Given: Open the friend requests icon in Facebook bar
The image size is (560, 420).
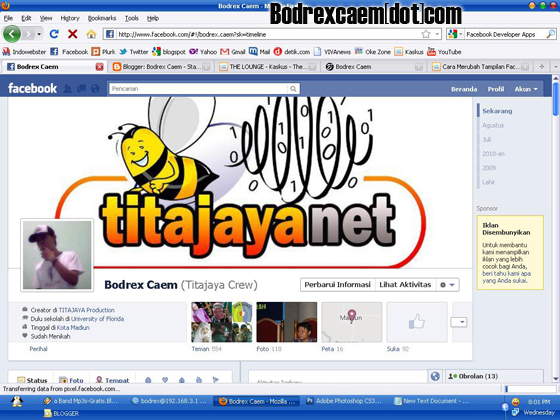Looking at the screenshot, I should point(68,89).
